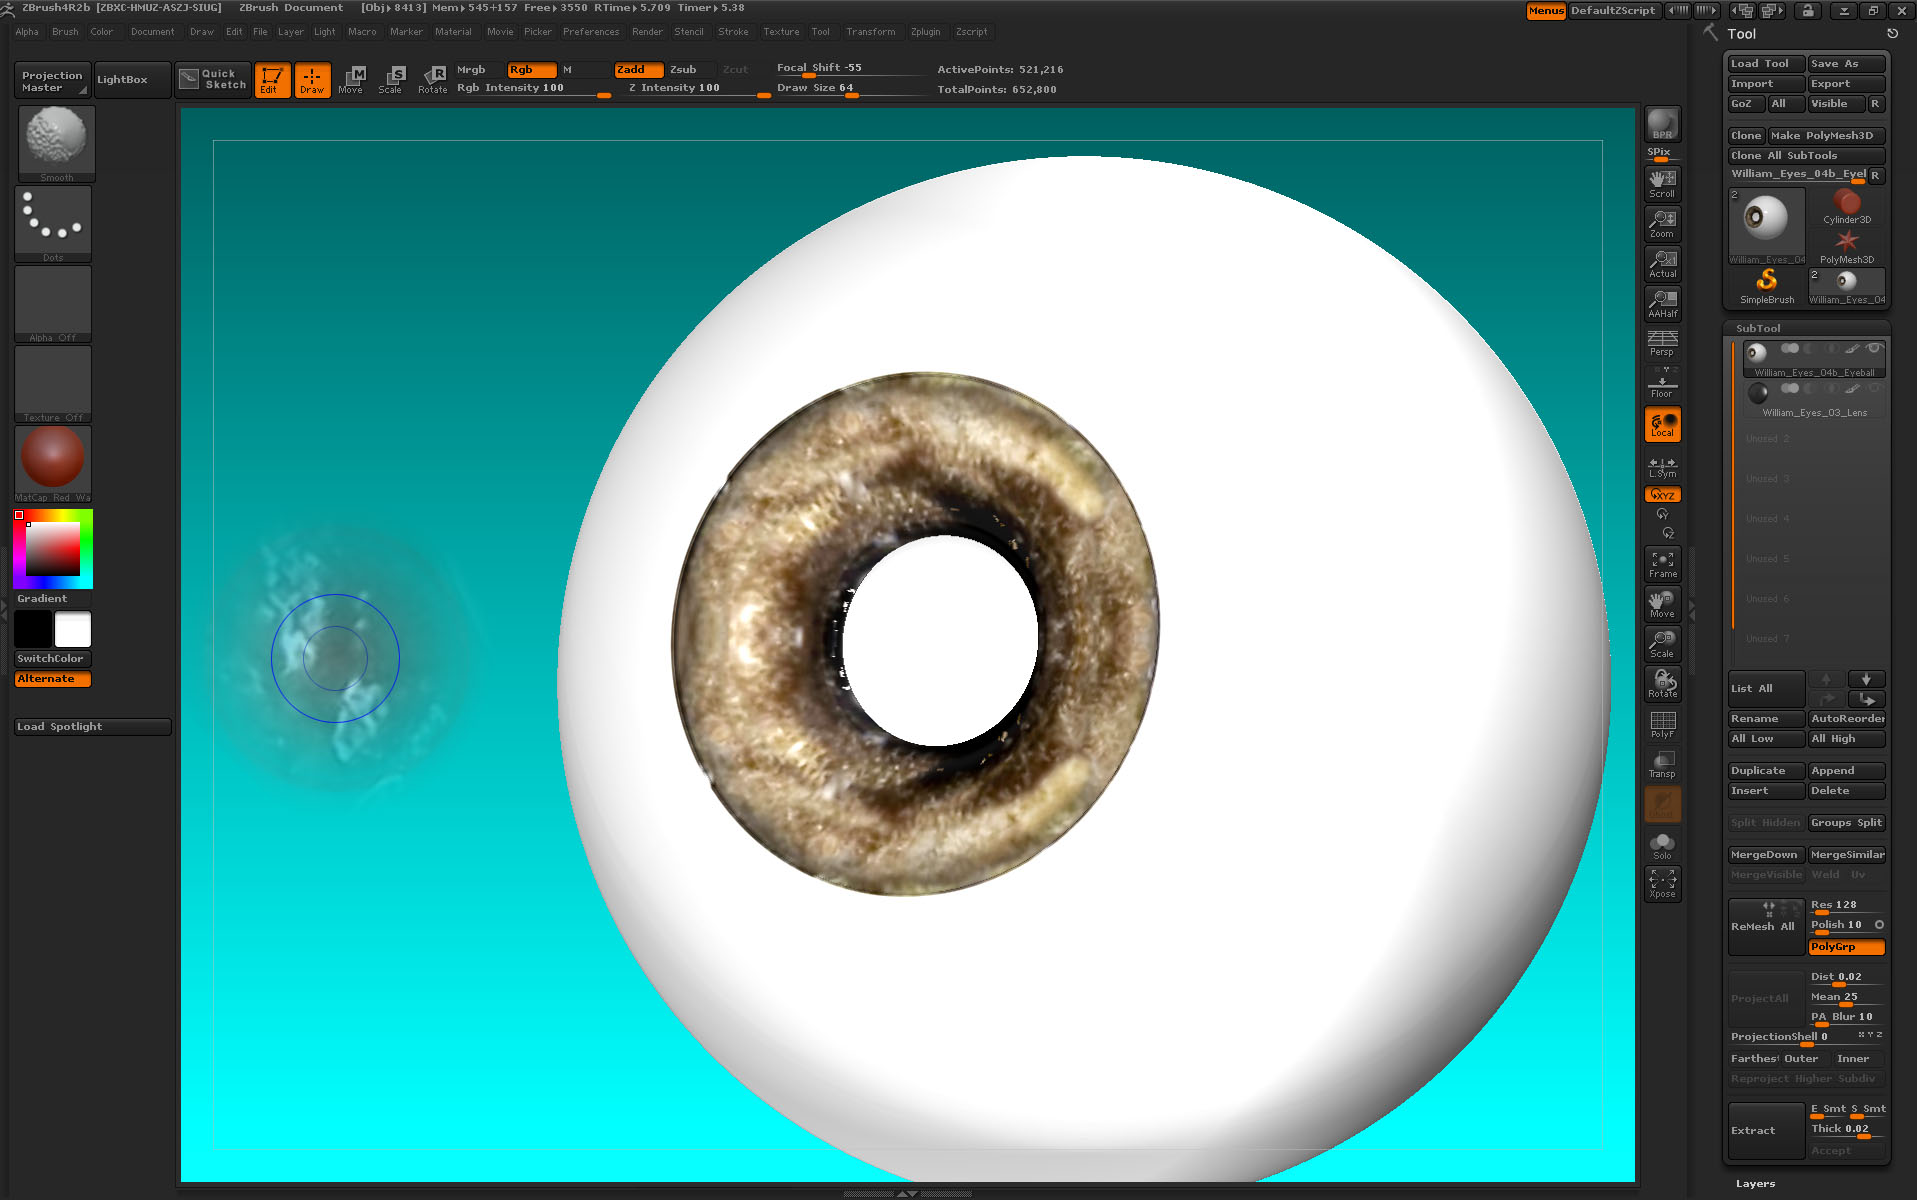Pick a color from the gradient swatch

coord(52,548)
